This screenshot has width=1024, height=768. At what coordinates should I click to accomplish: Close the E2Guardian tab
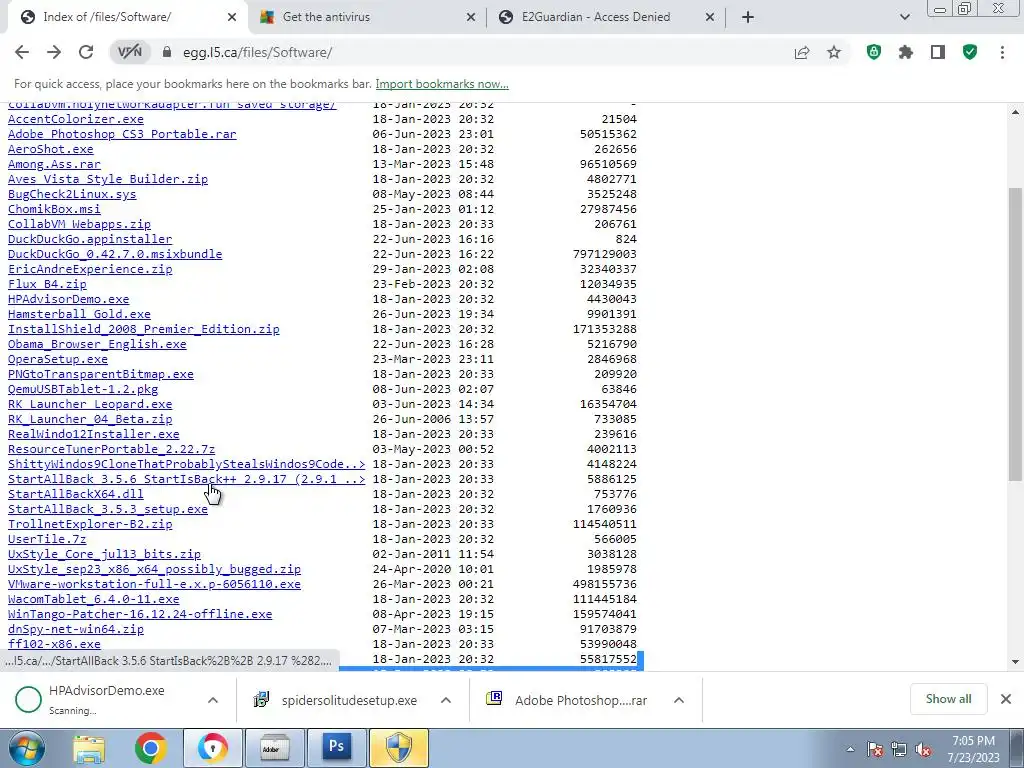click(710, 18)
